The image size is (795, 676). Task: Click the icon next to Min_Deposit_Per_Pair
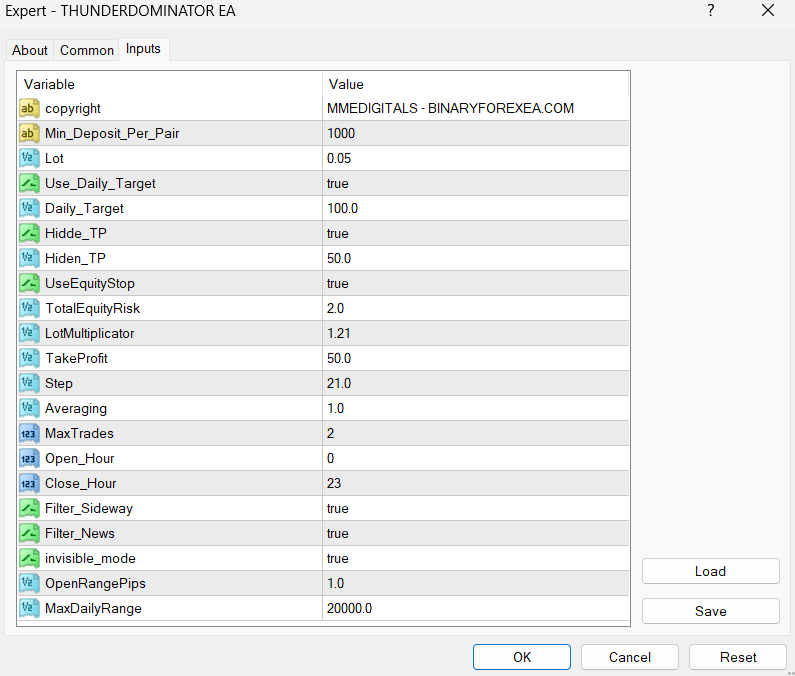(29, 133)
